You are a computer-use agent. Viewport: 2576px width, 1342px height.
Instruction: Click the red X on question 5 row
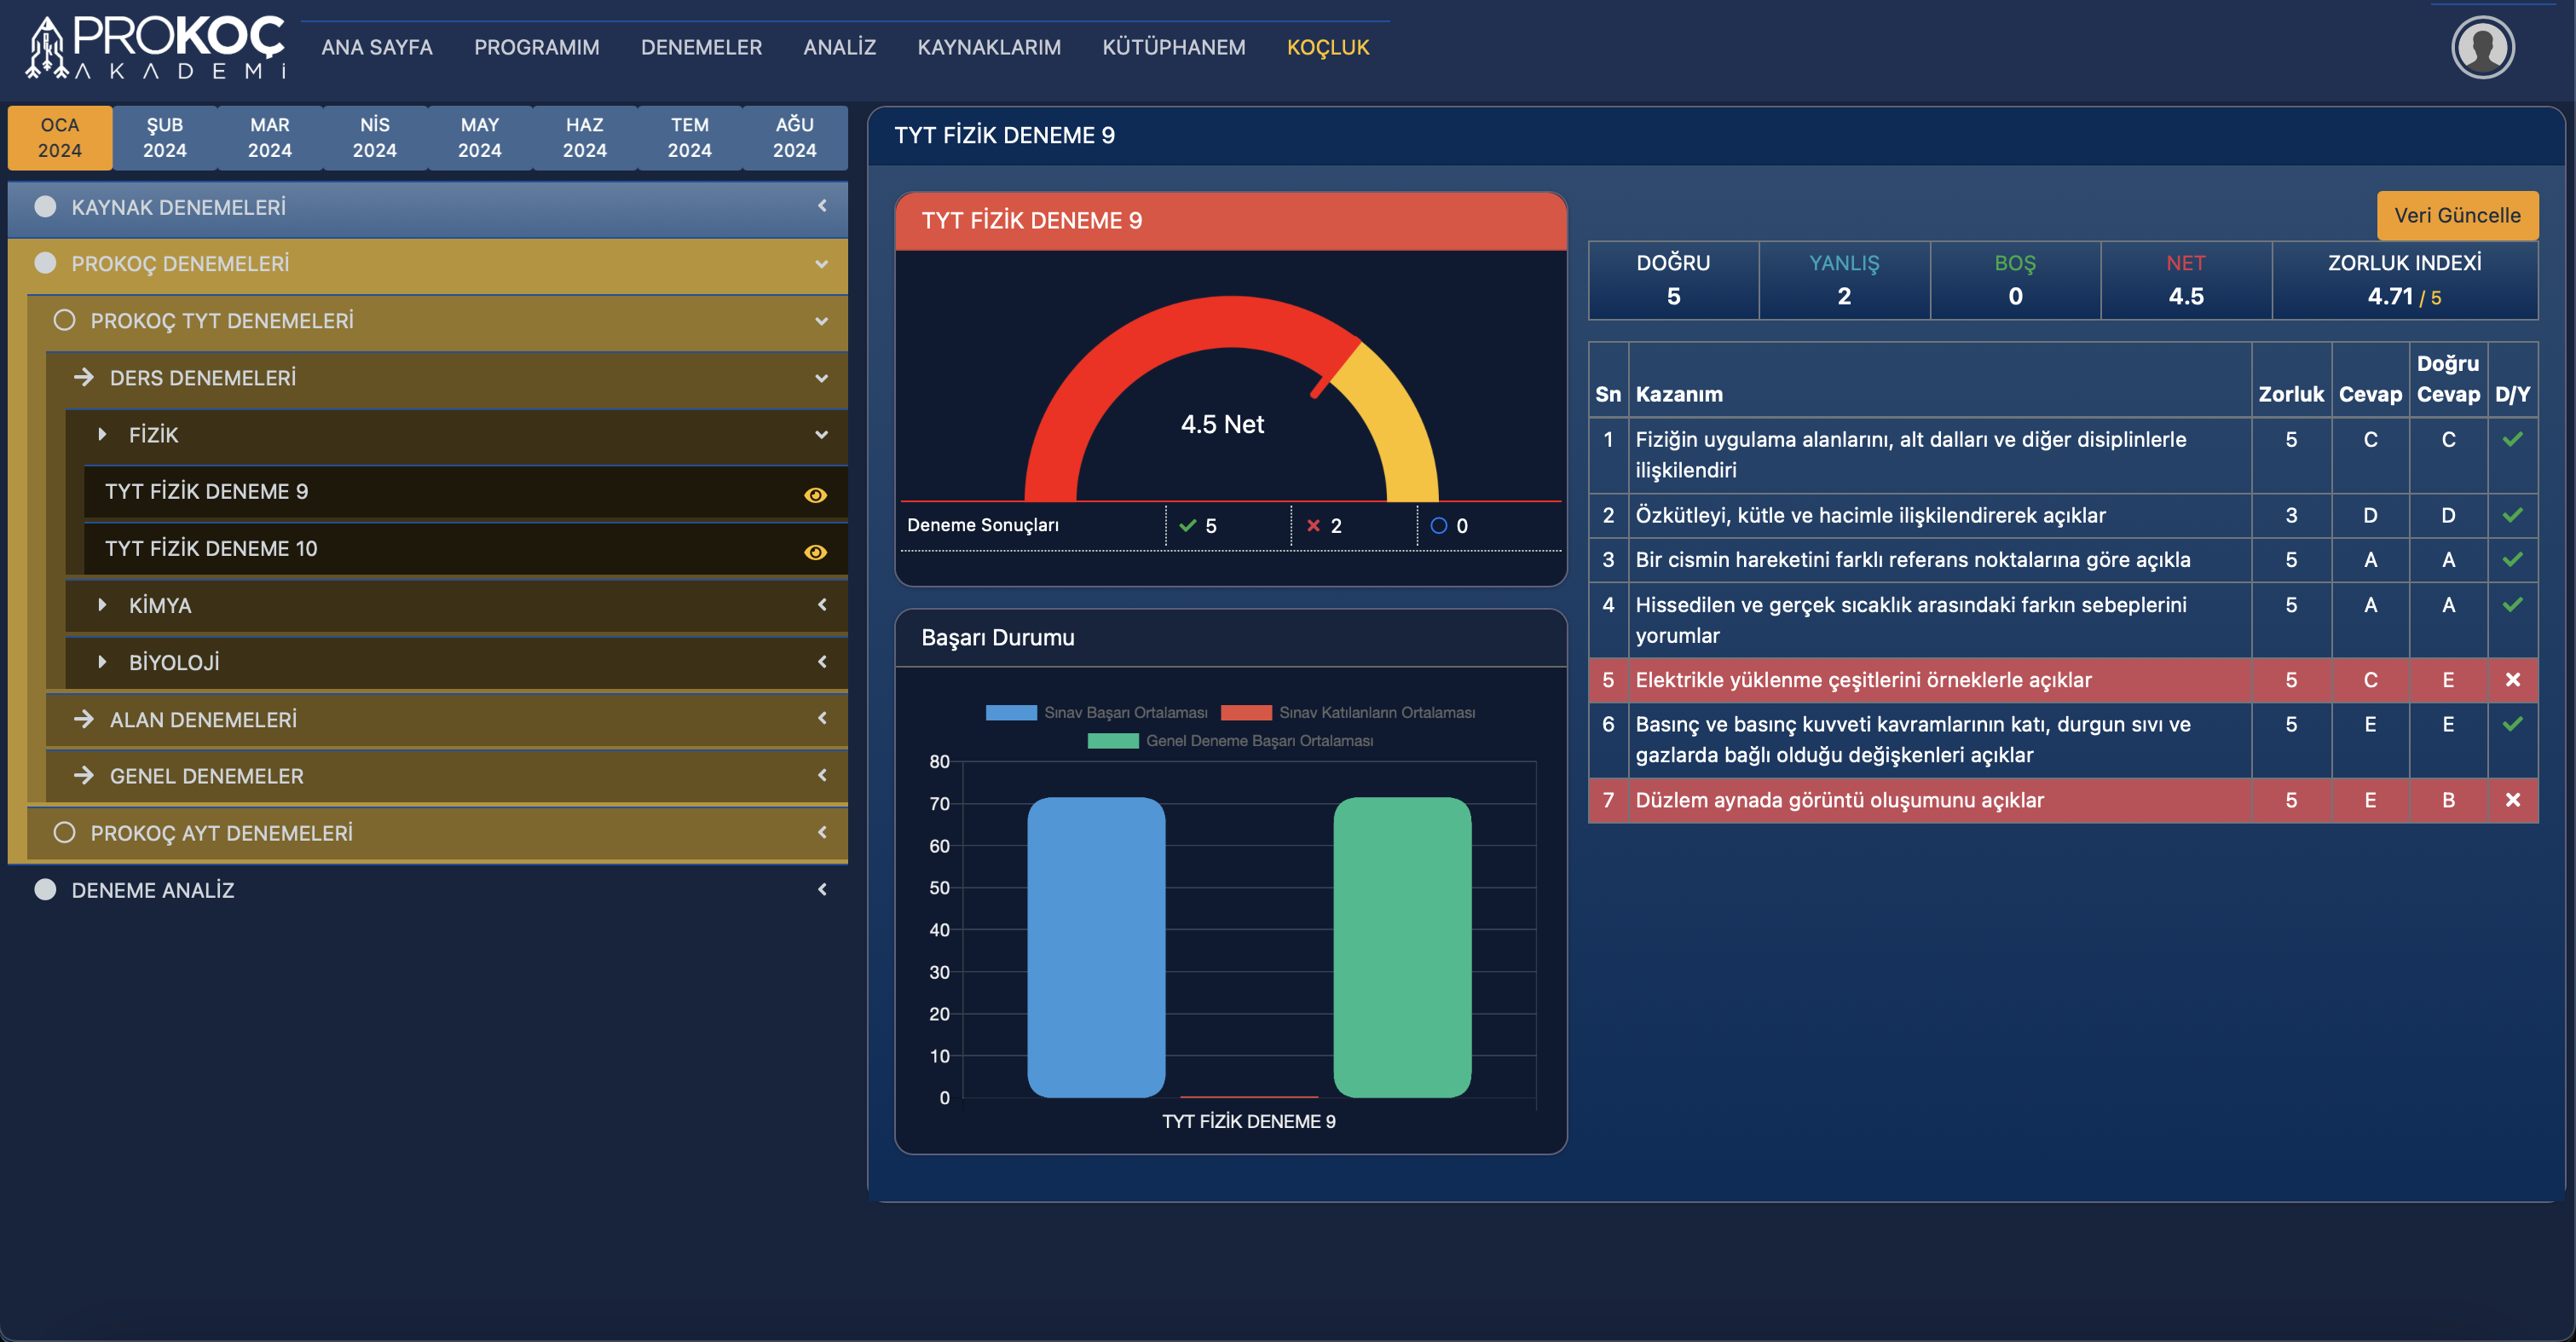(2511, 680)
